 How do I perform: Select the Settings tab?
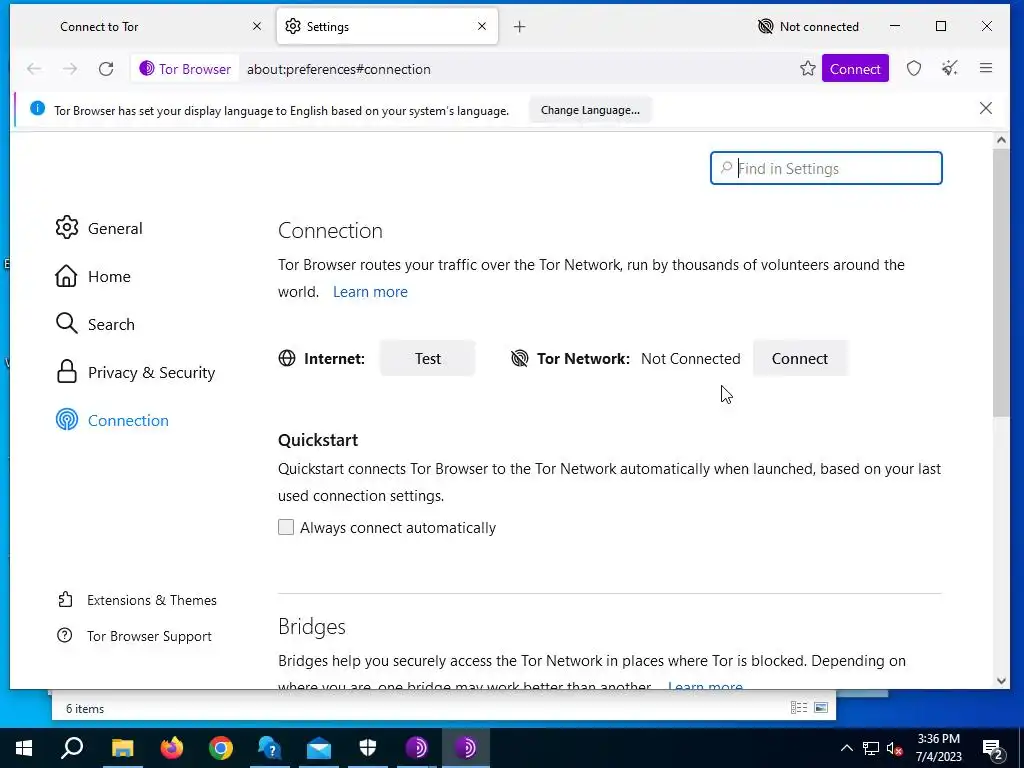pyautogui.click(x=387, y=27)
